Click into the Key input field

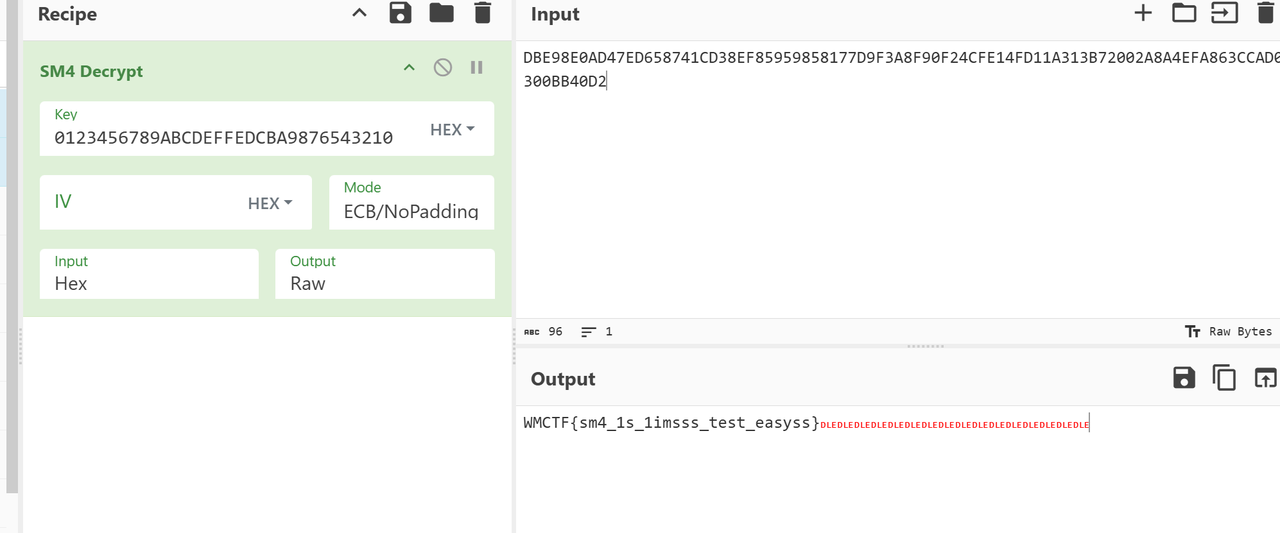(x=223, y=137)
